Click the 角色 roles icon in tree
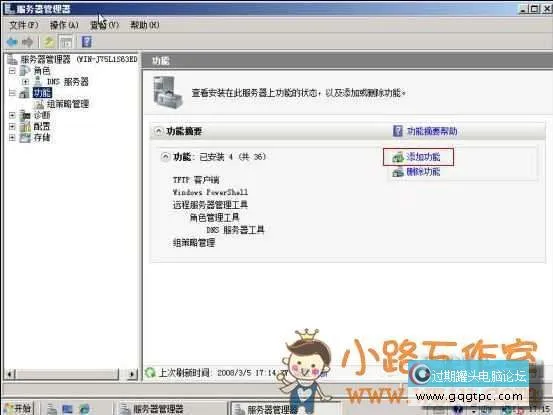Viewport: 553px width, 415px height. (25, 71)
